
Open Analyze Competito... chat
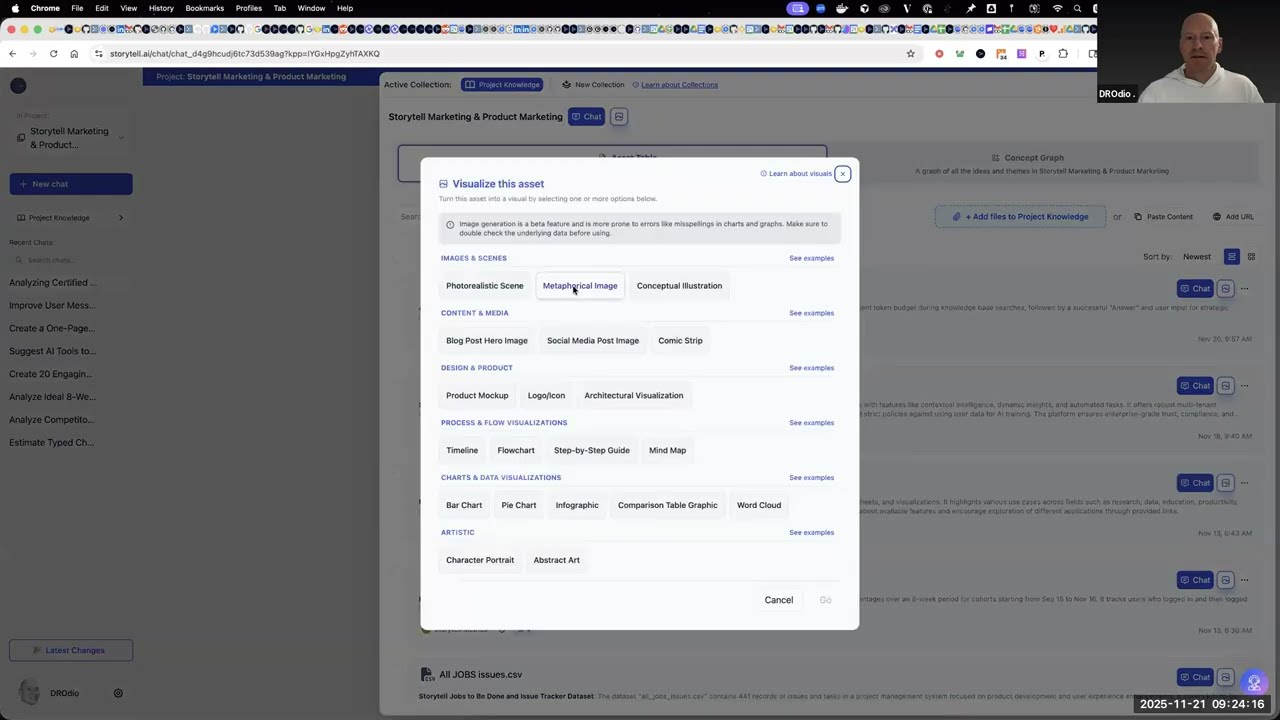(x=51, y=420)
